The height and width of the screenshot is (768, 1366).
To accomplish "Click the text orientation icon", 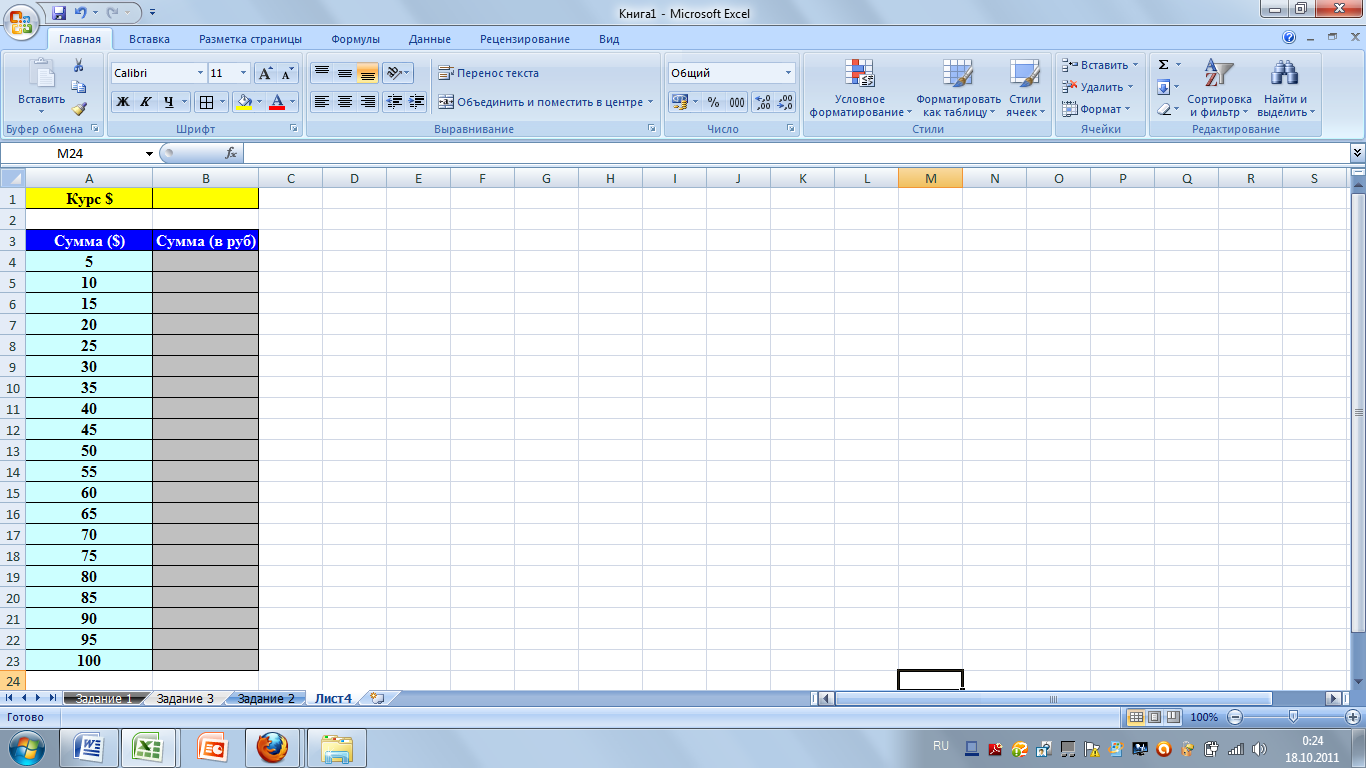I will pyautogui.click(x=394, y=73).
